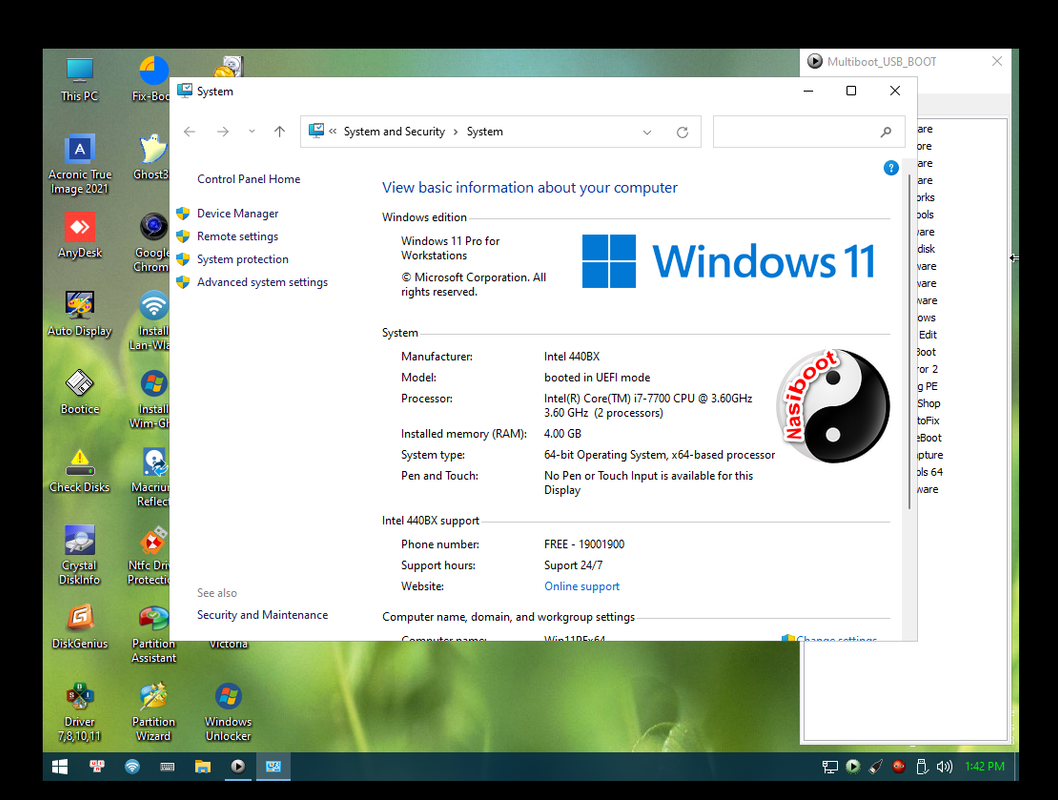Open the Ghost desktop icon
The width and height of the screenshot is (1058, 800).
pyautogui.click(x=151, y=156)
